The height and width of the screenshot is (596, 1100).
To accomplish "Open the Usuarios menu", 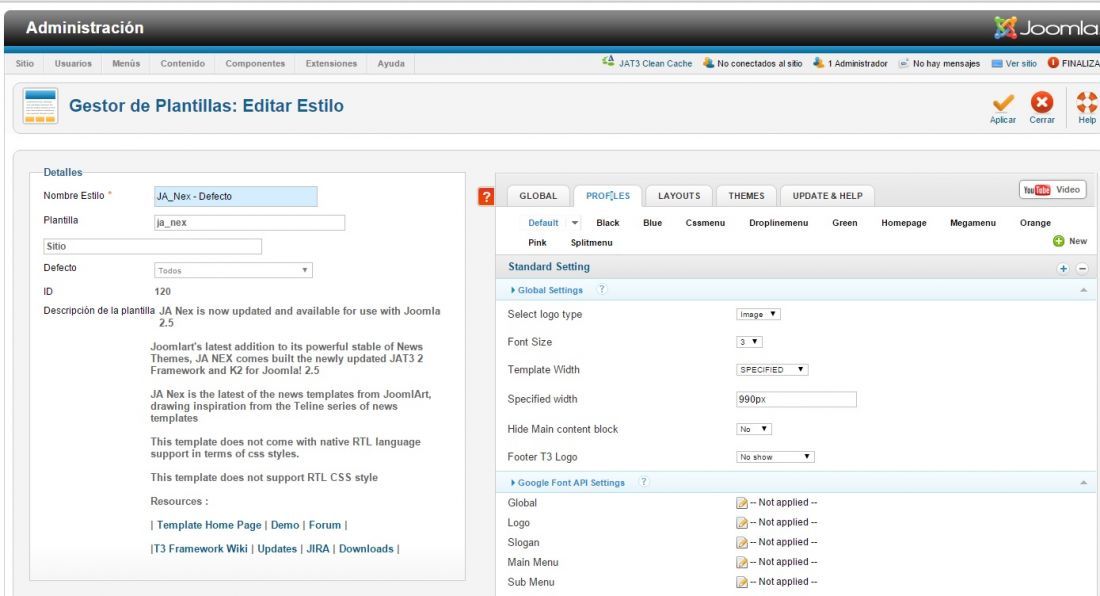I will (x=73, y=63).
